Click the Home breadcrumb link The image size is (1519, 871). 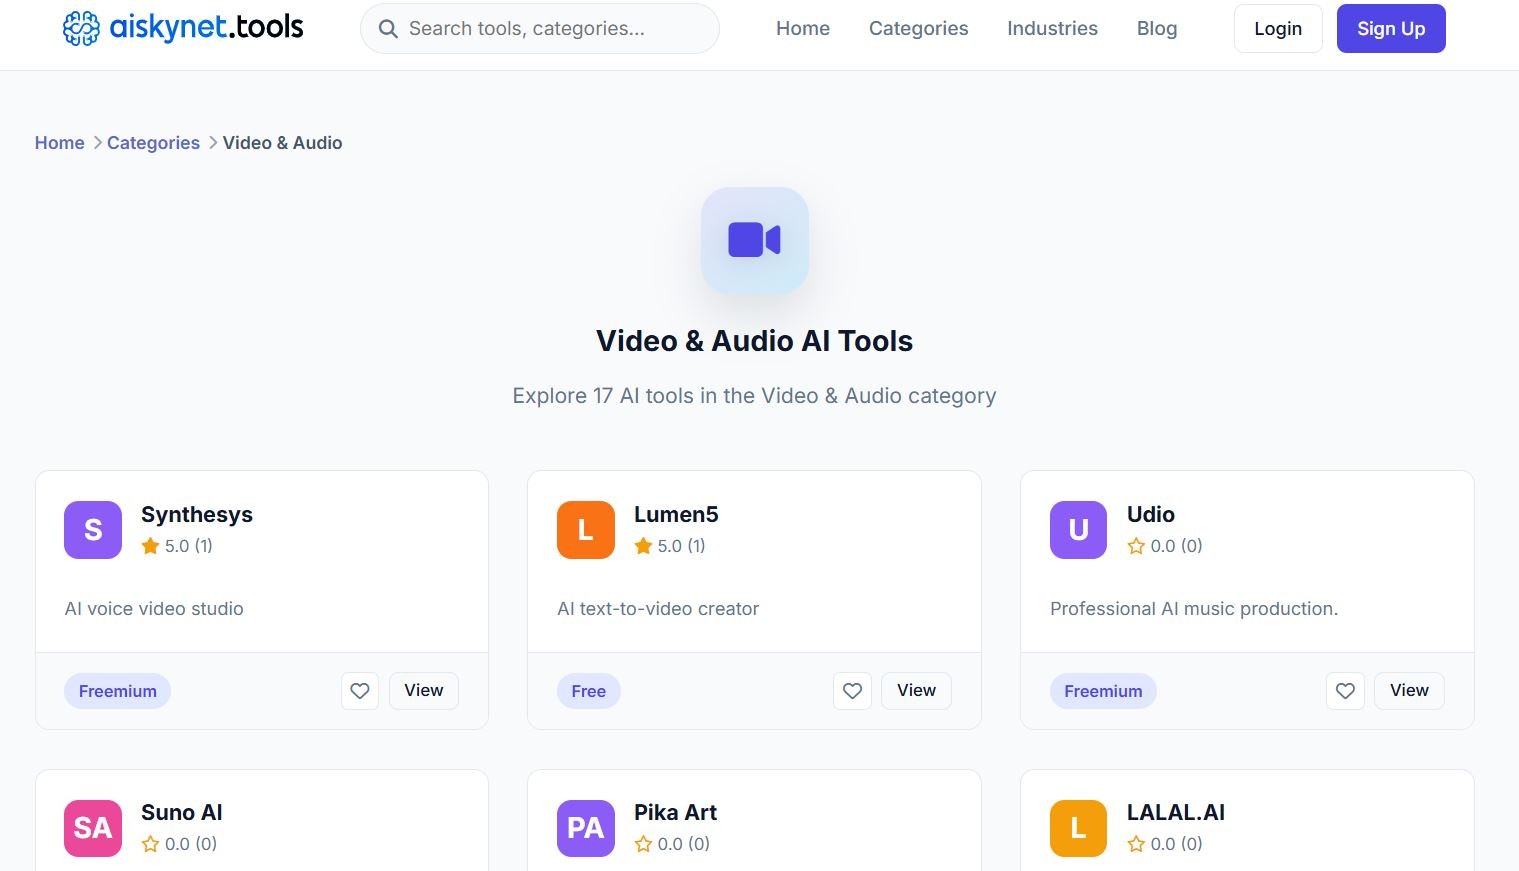[x=59, y=142]
